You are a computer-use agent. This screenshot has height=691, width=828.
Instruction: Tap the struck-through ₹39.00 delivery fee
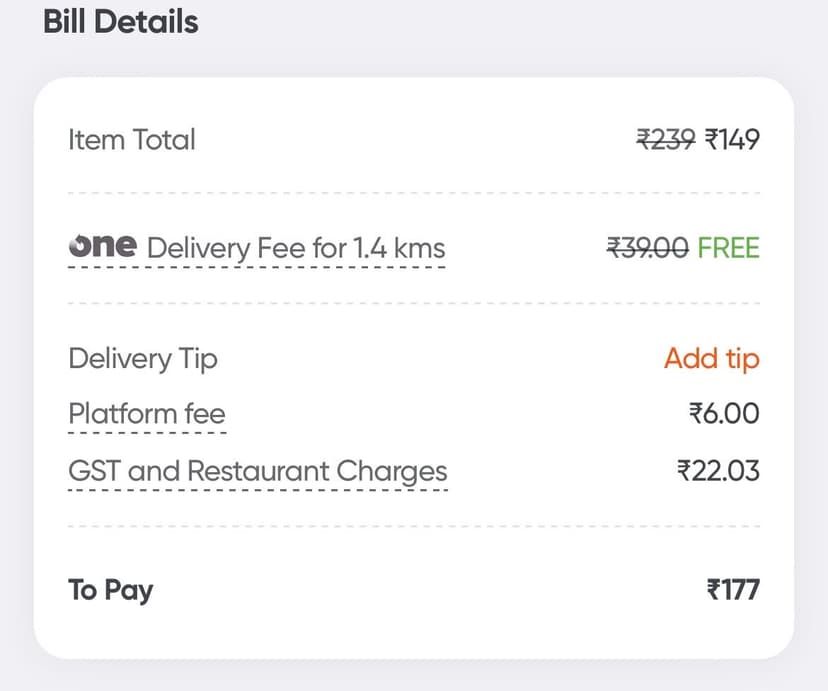pos(648,247)
